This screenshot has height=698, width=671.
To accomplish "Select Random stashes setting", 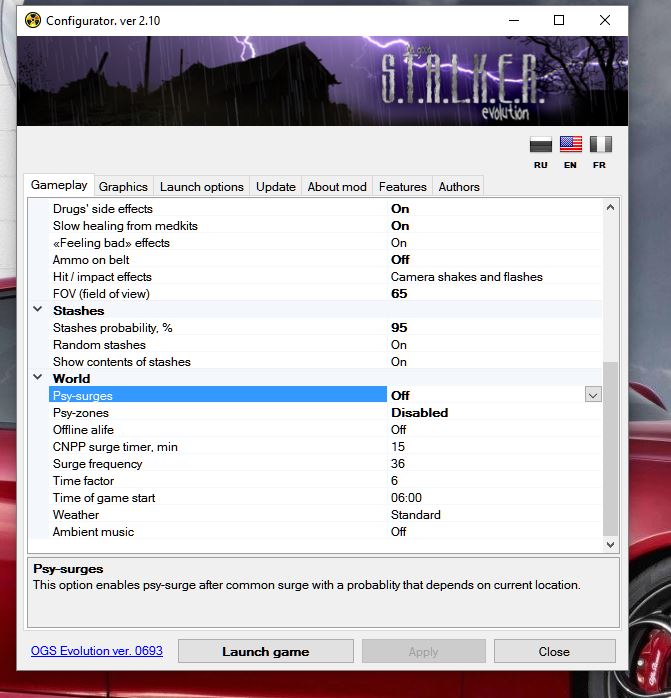I will coord(325,345).
